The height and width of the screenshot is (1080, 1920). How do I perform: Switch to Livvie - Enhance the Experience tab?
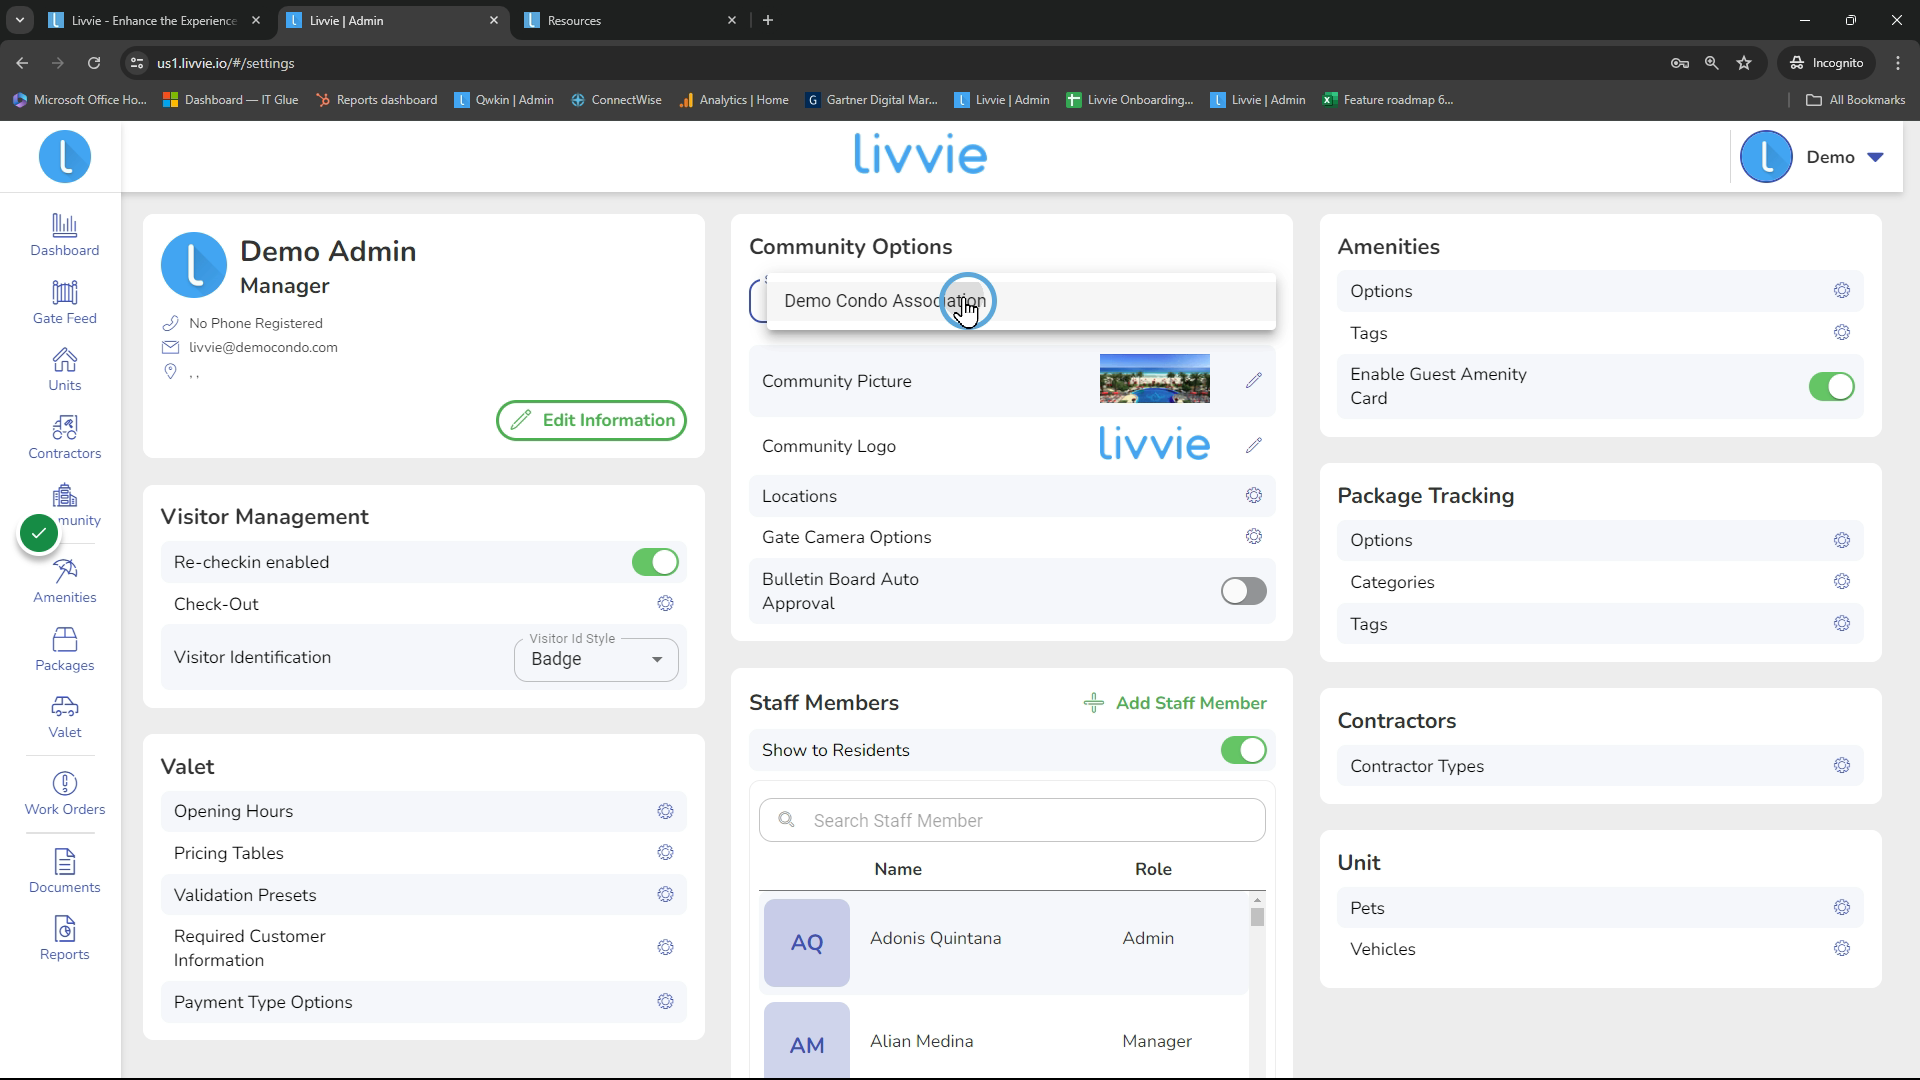coord(155,20)
